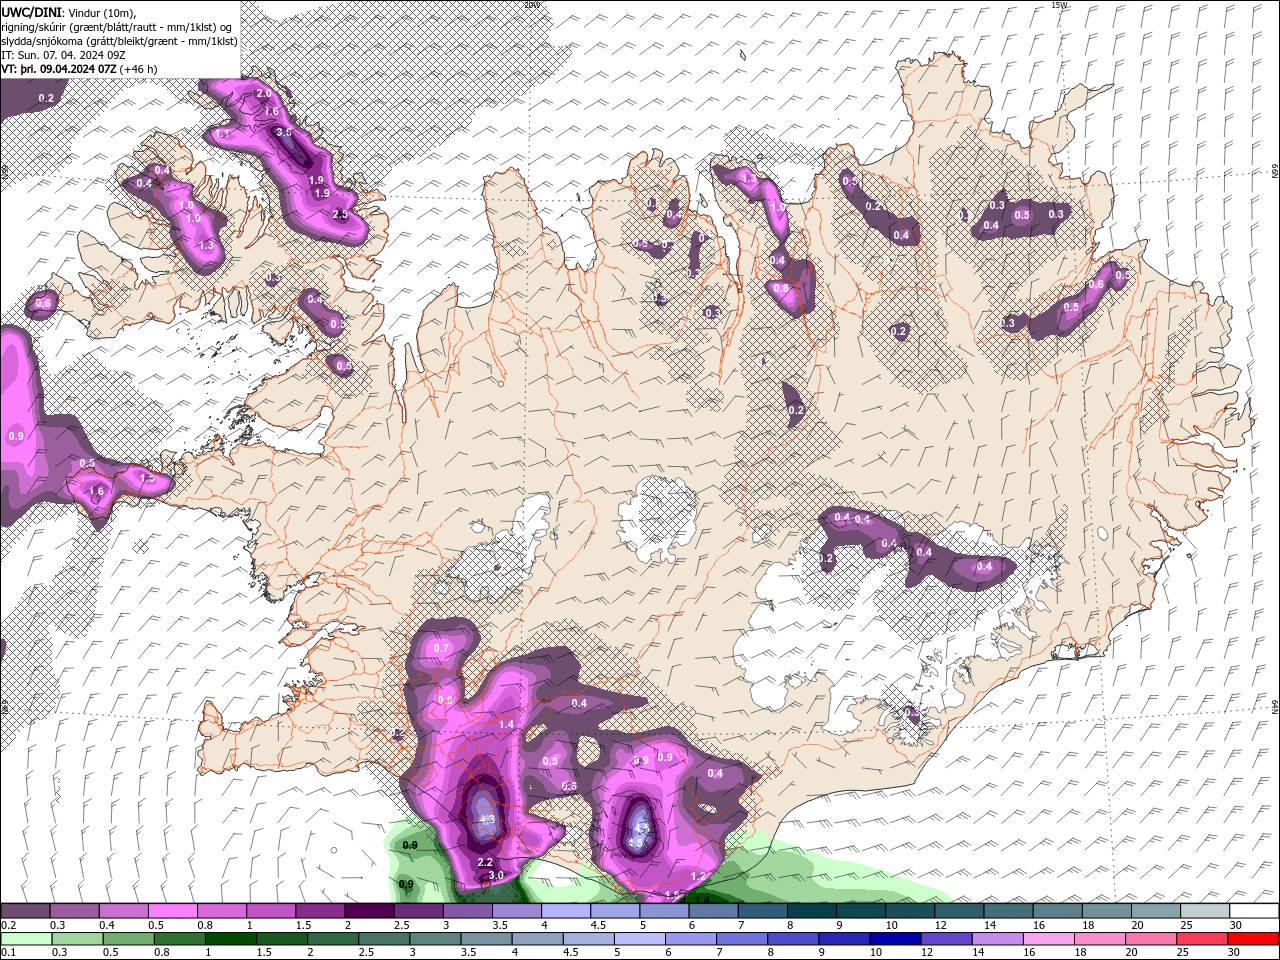Viewport: 1280px width, 960px height.
Task: Click the '1.1' value on the map
Action: click(223, 133)
